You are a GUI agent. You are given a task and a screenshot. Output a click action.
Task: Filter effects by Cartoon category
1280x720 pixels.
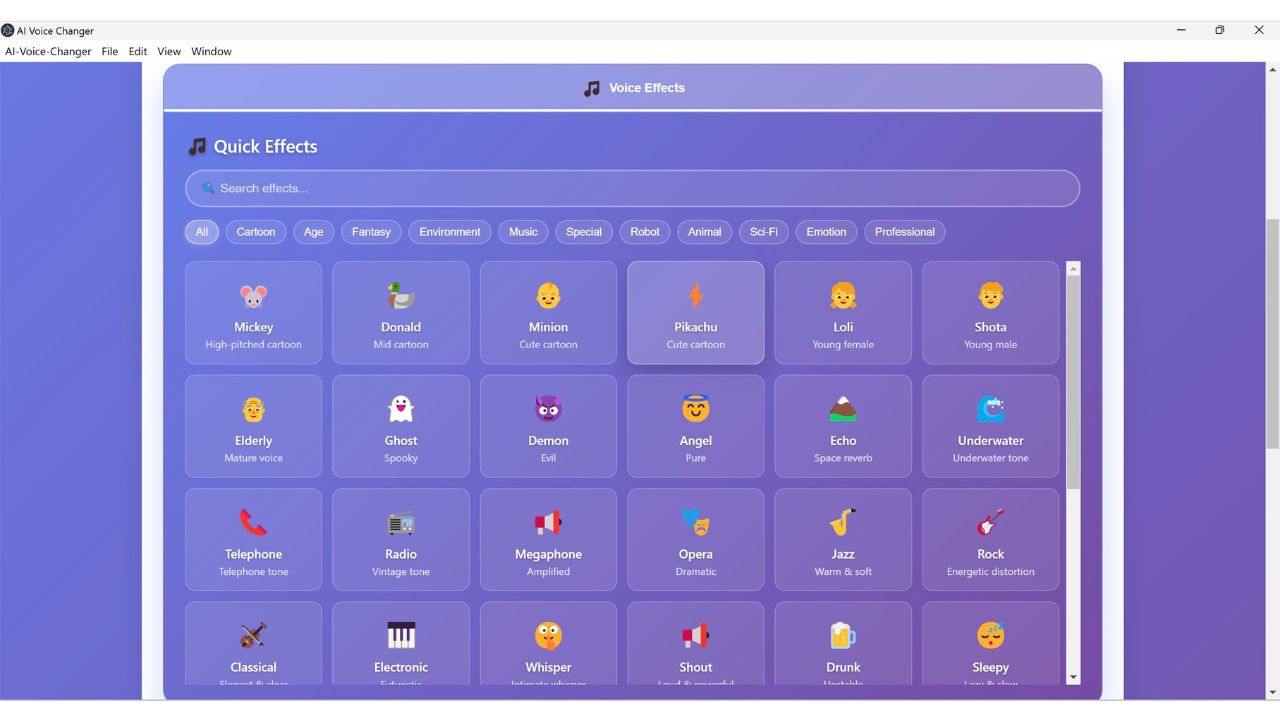click(256, 232)
